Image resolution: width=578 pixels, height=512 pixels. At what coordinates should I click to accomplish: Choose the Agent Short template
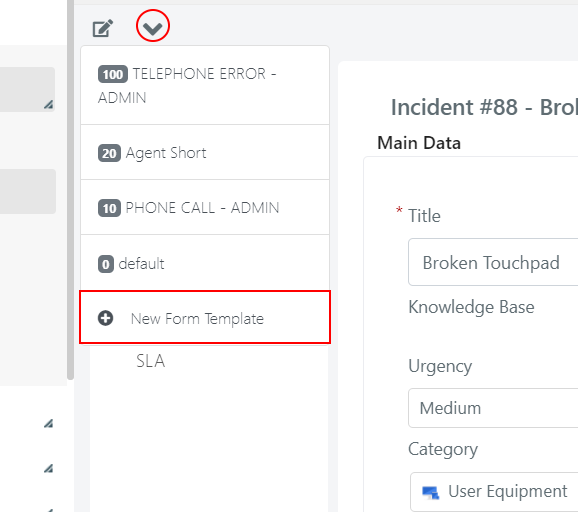tap(205, 153)
